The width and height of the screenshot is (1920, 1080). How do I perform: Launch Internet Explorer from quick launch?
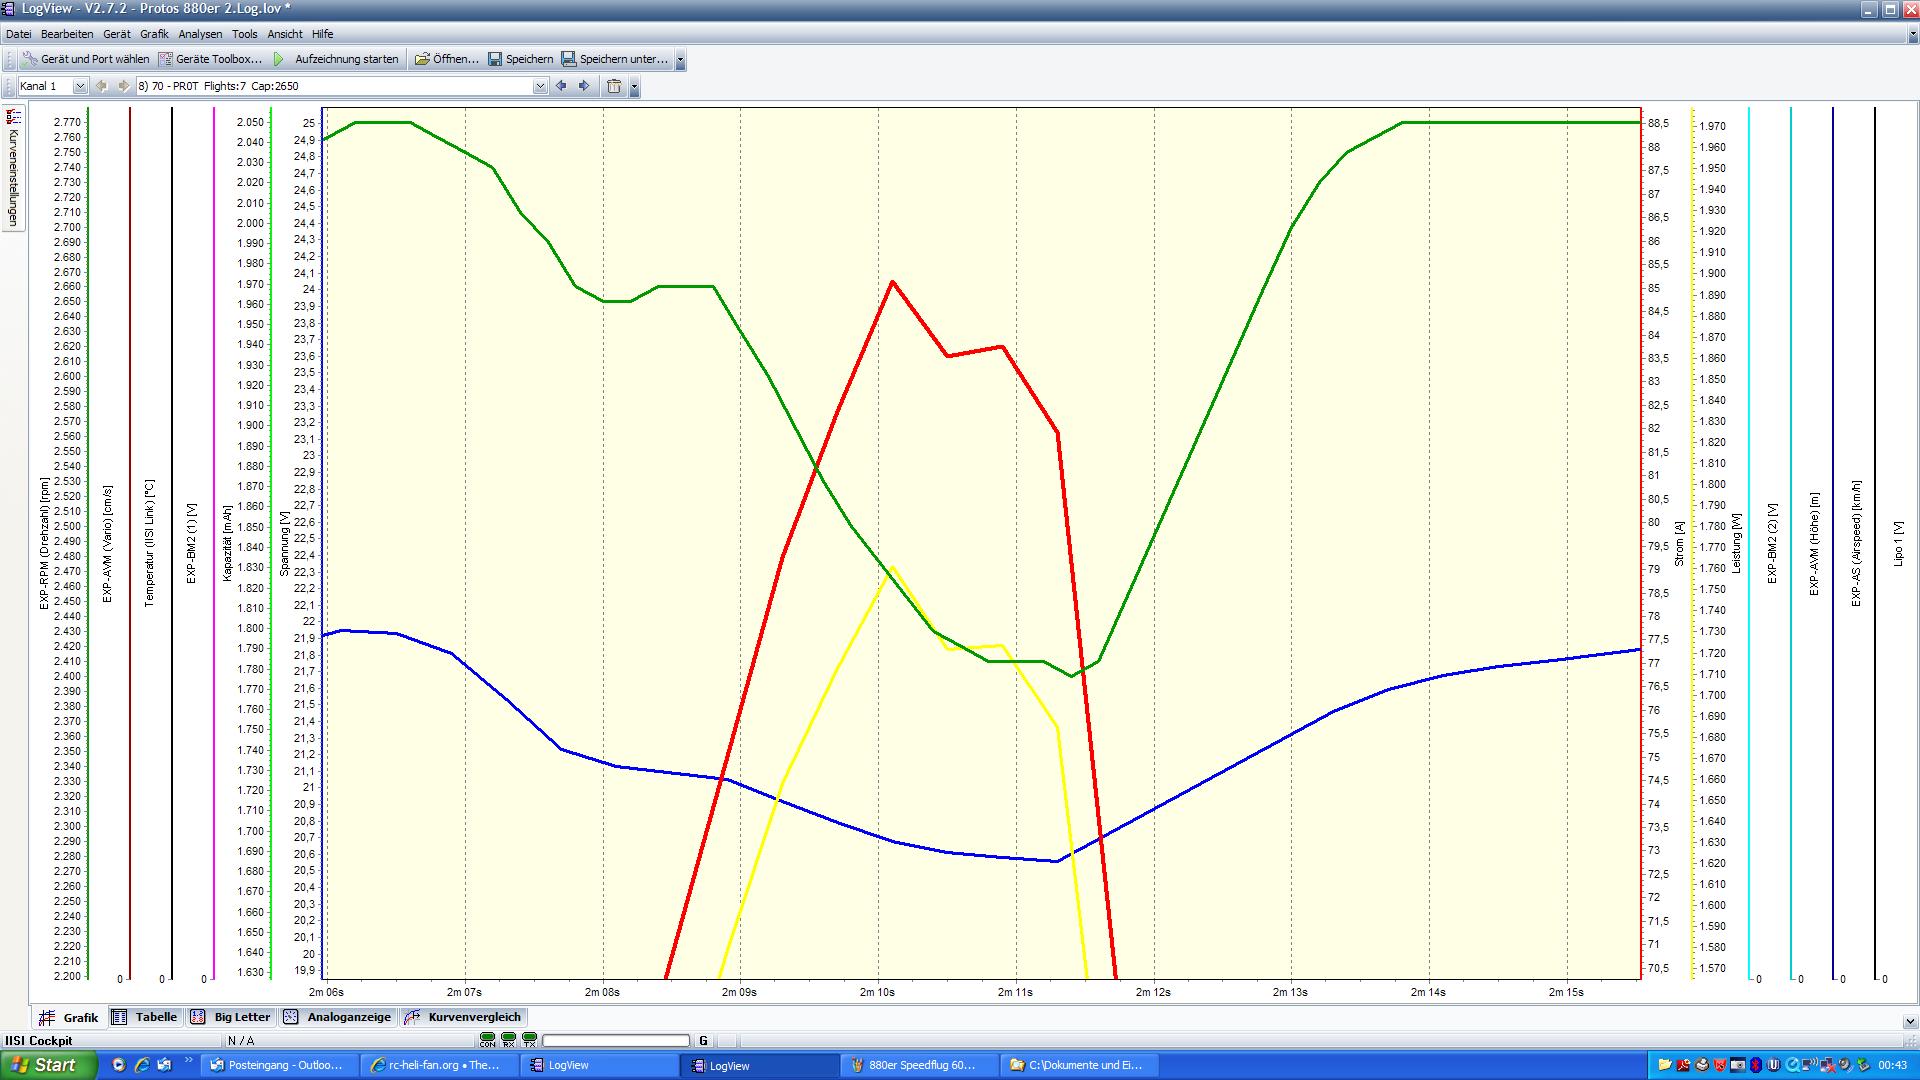pos(141,1065)
